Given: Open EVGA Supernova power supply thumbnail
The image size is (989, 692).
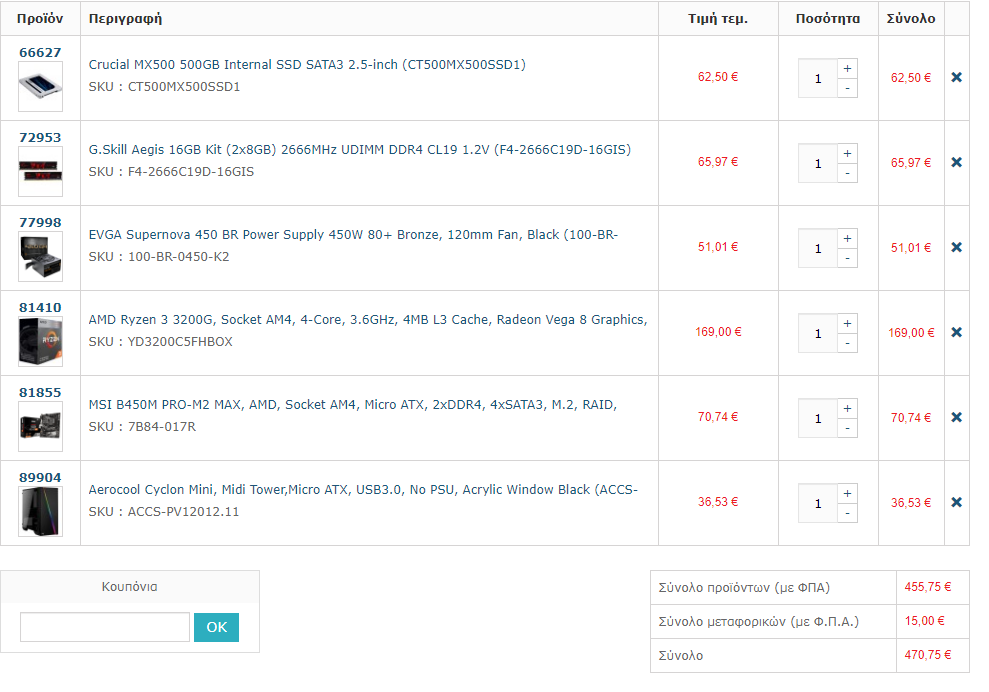Looking at the screenshot, I should 40,257.
